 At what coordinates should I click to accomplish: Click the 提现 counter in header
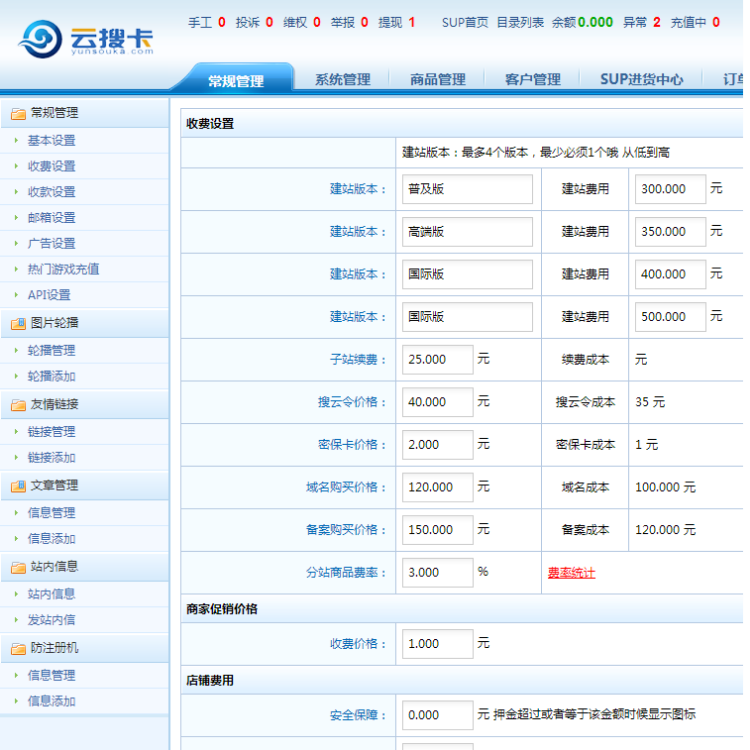397,22
